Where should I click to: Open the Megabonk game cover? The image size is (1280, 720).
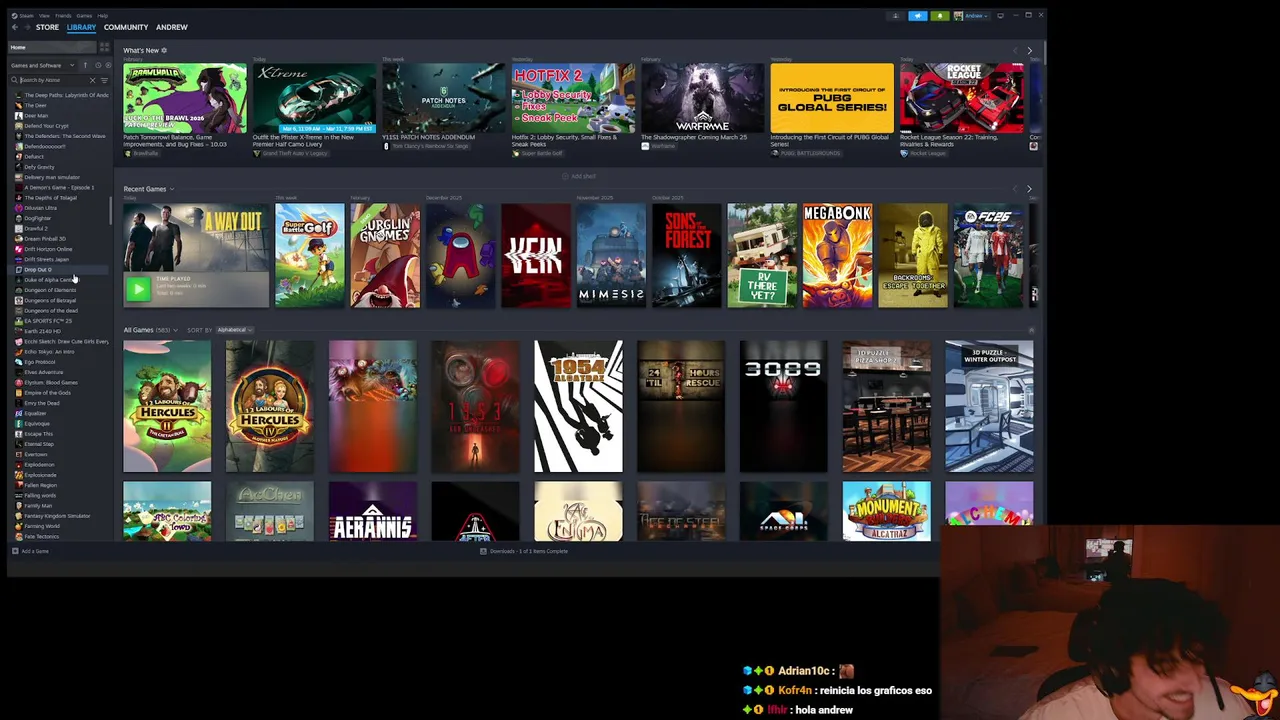point(837,256)
